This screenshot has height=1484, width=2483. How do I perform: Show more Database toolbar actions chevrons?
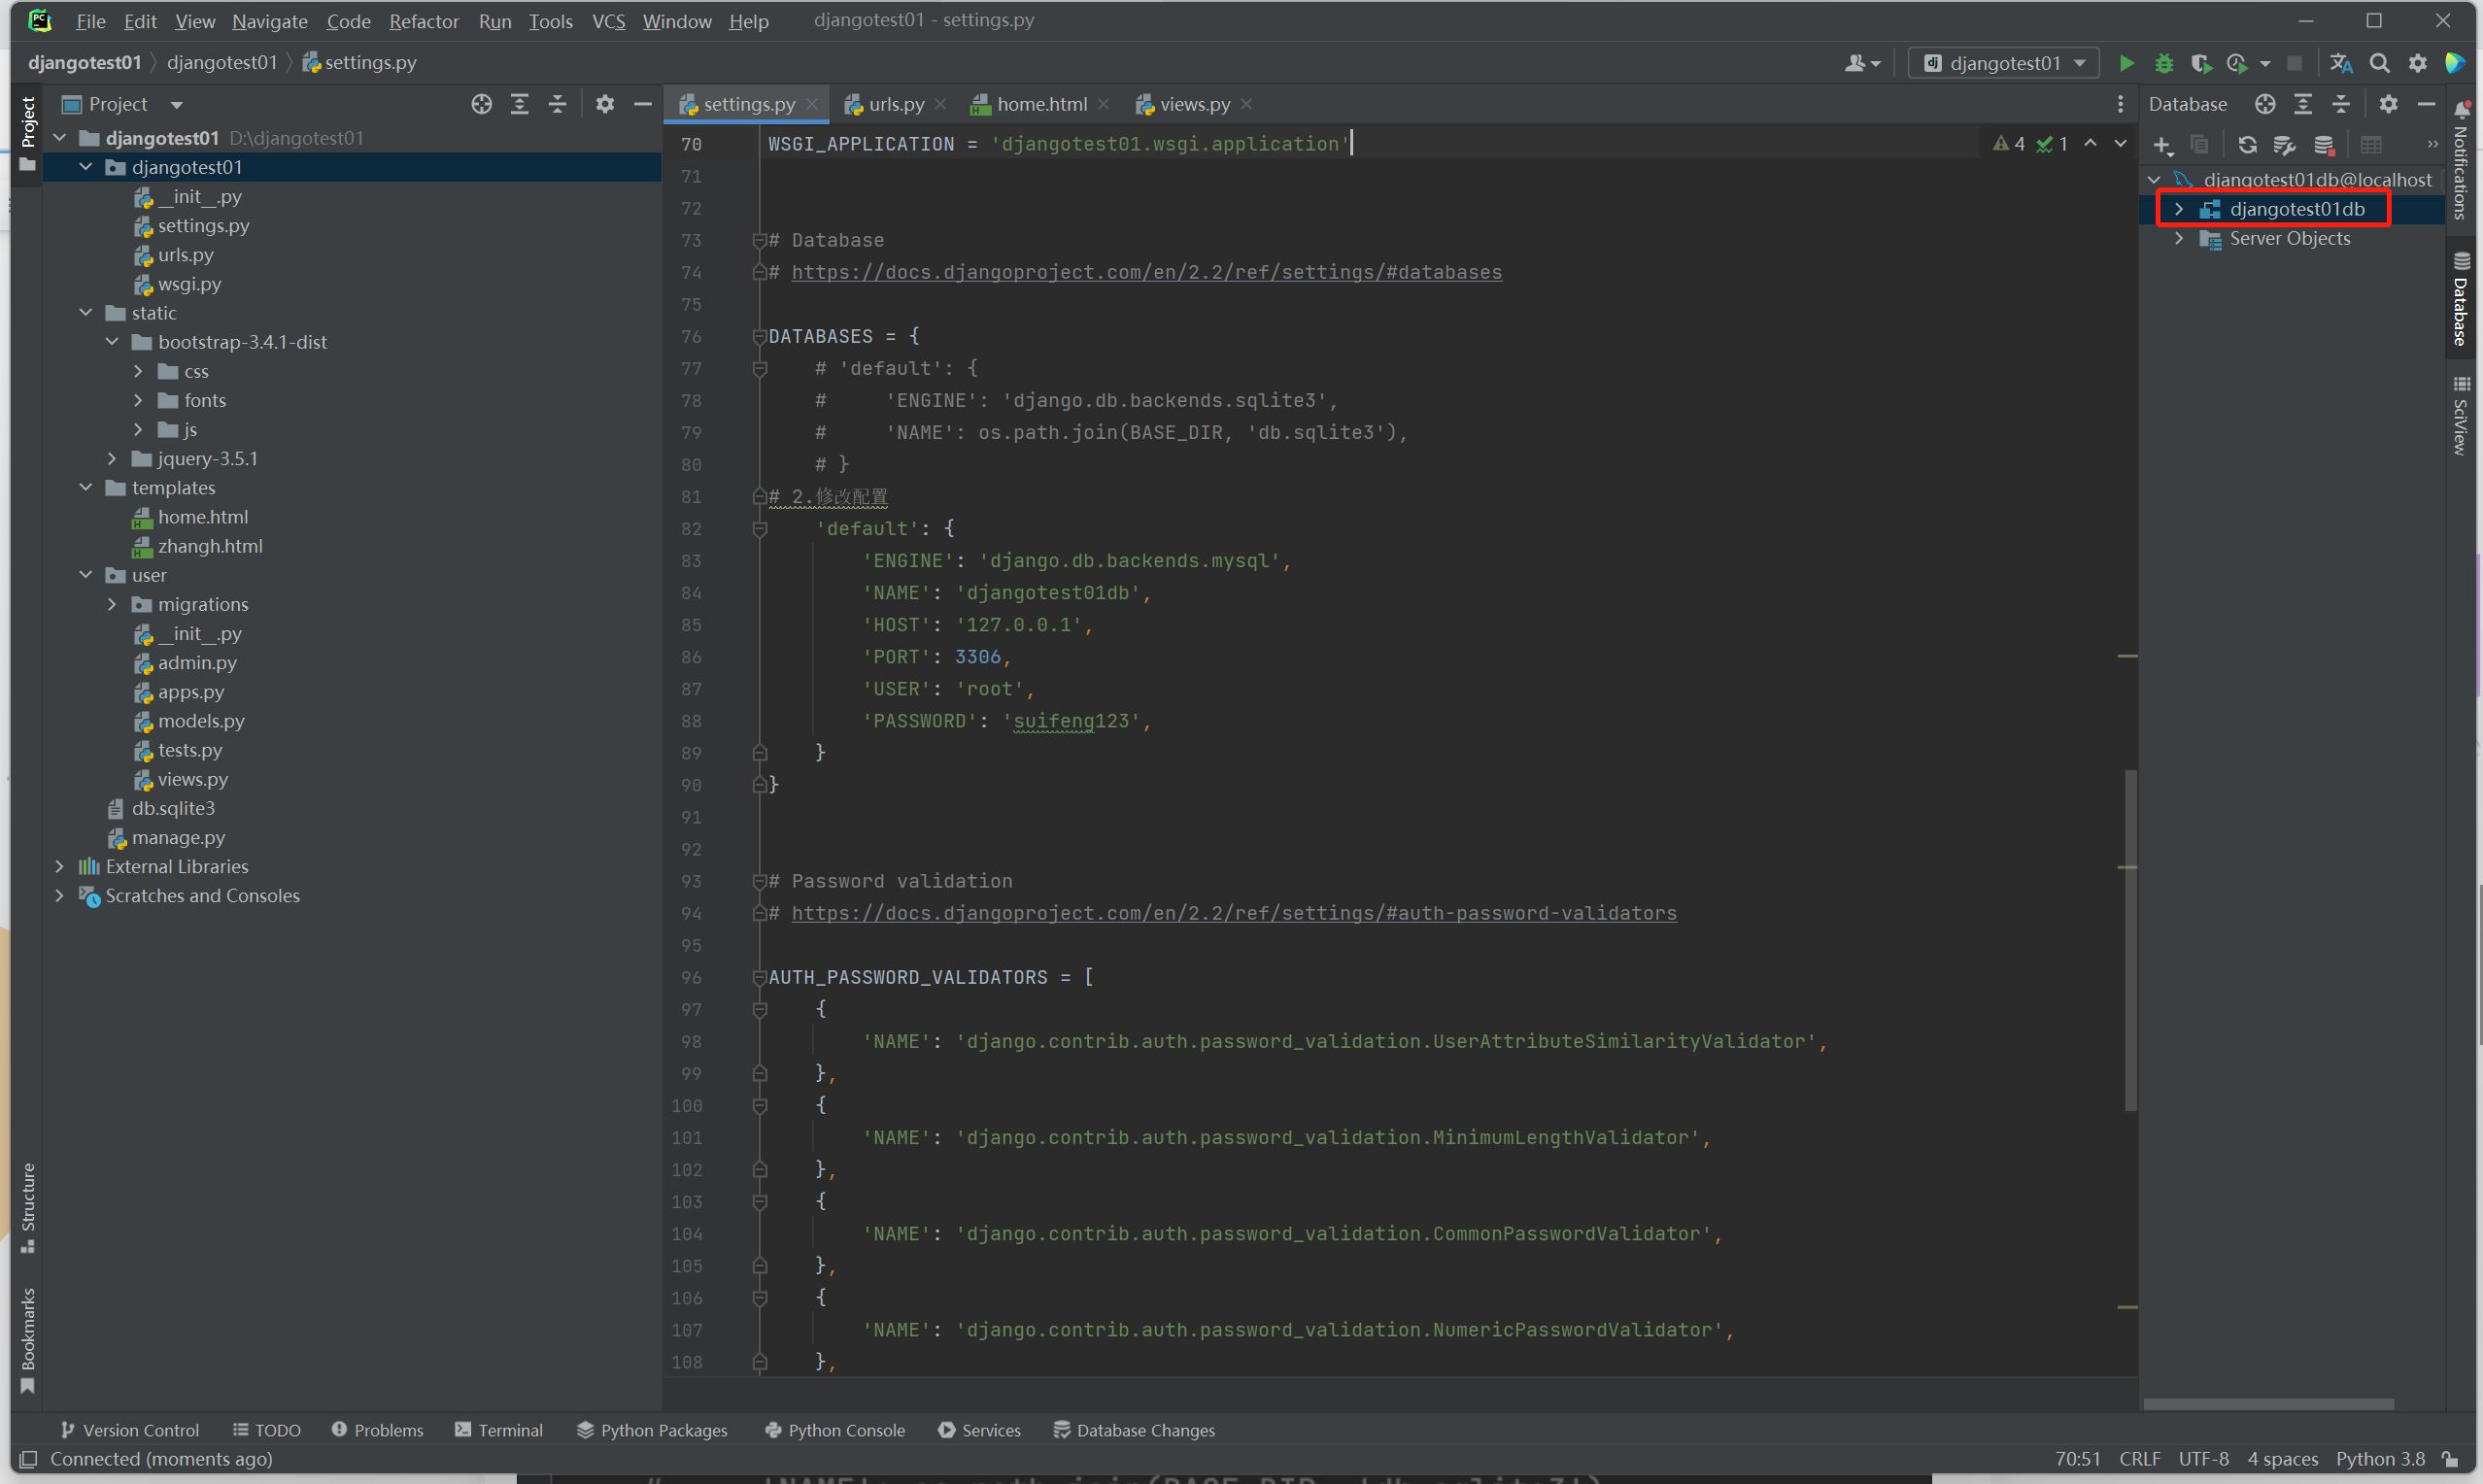[x=2433, y=145]
